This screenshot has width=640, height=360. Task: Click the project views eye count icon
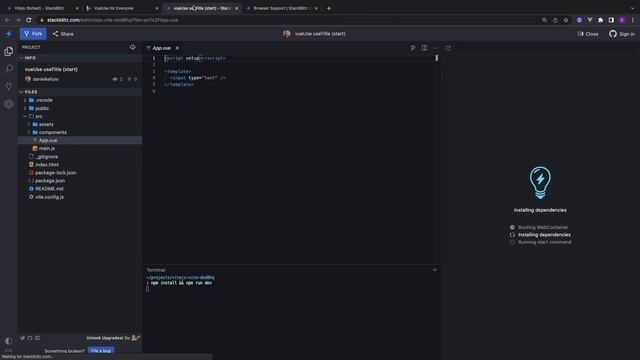coord(115,79)
